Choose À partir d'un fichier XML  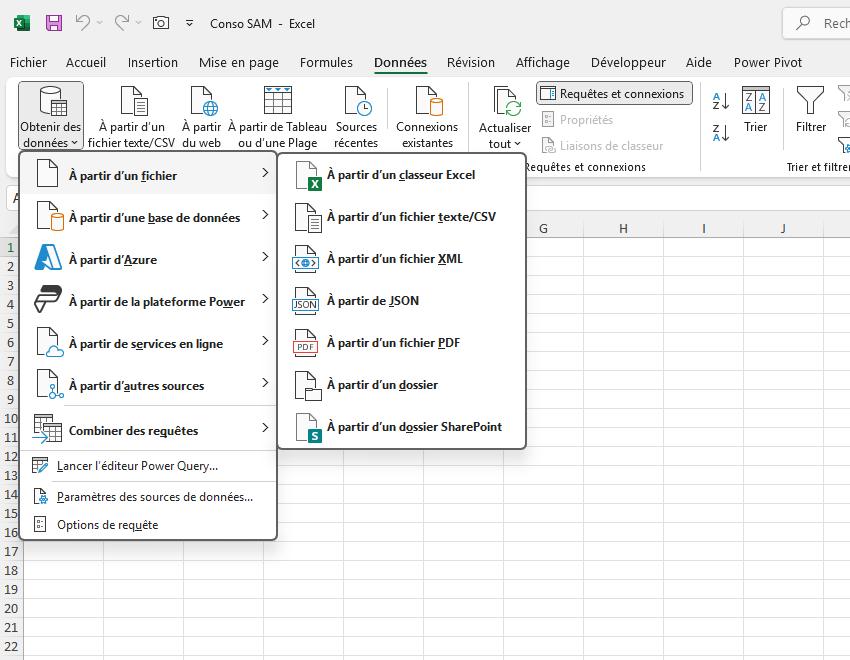pyautogui.click(x=402, y=258)
